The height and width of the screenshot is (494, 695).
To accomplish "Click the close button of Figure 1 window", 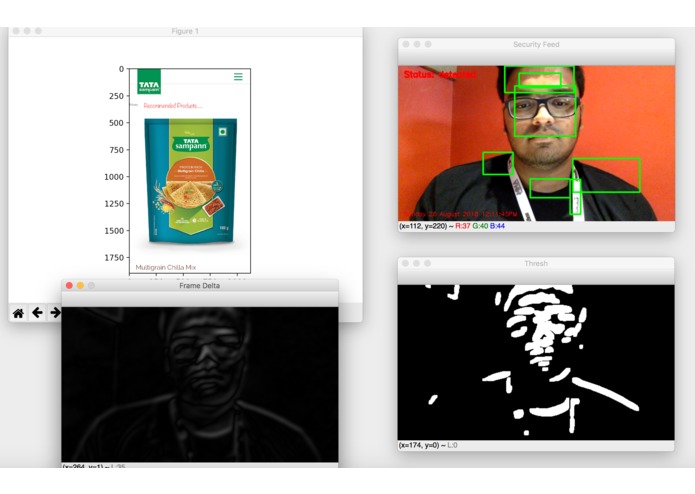I will pyautogui.click(x=16, y=31).
